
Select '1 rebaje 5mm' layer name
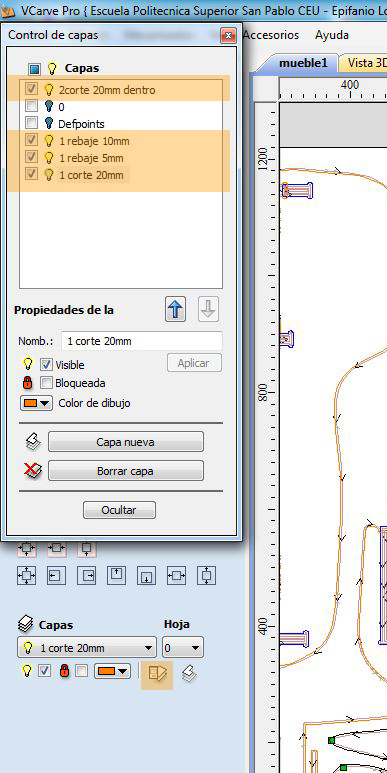click(x=91, y=158)
